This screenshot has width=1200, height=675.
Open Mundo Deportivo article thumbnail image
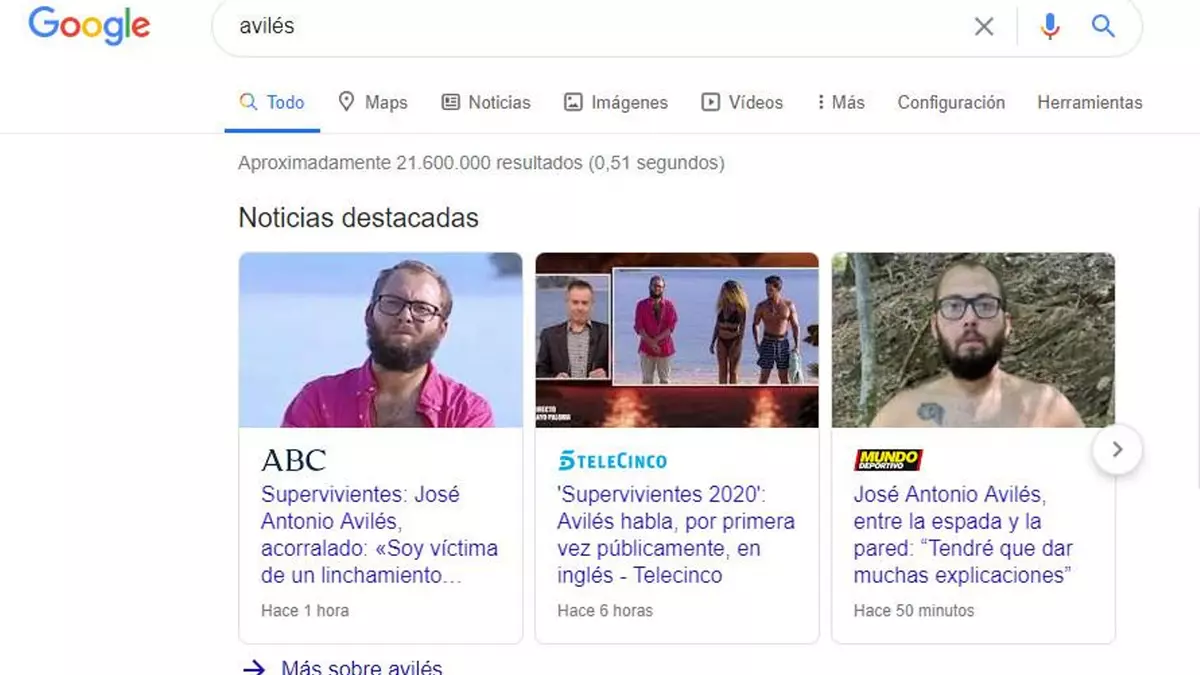point(973,340)
